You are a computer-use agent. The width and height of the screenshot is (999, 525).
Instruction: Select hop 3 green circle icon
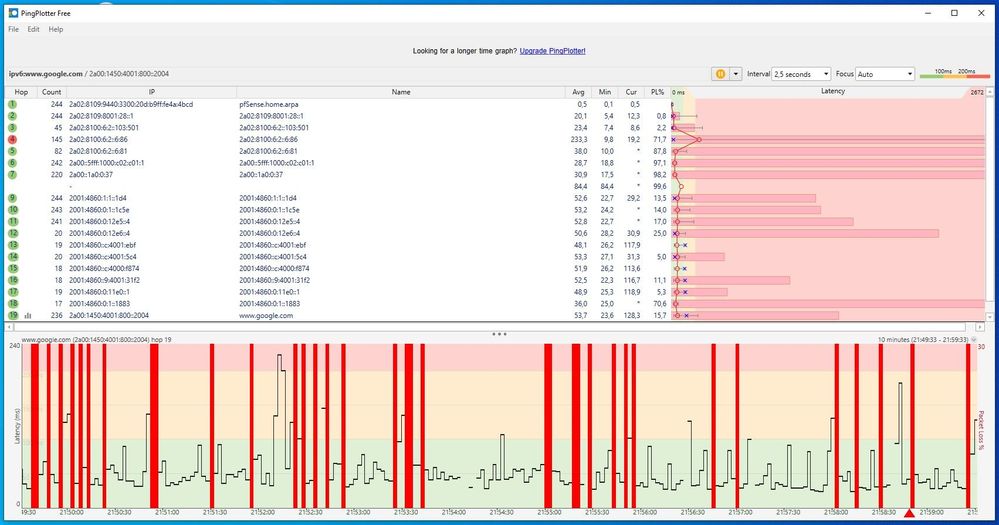[x=13, y=127]
